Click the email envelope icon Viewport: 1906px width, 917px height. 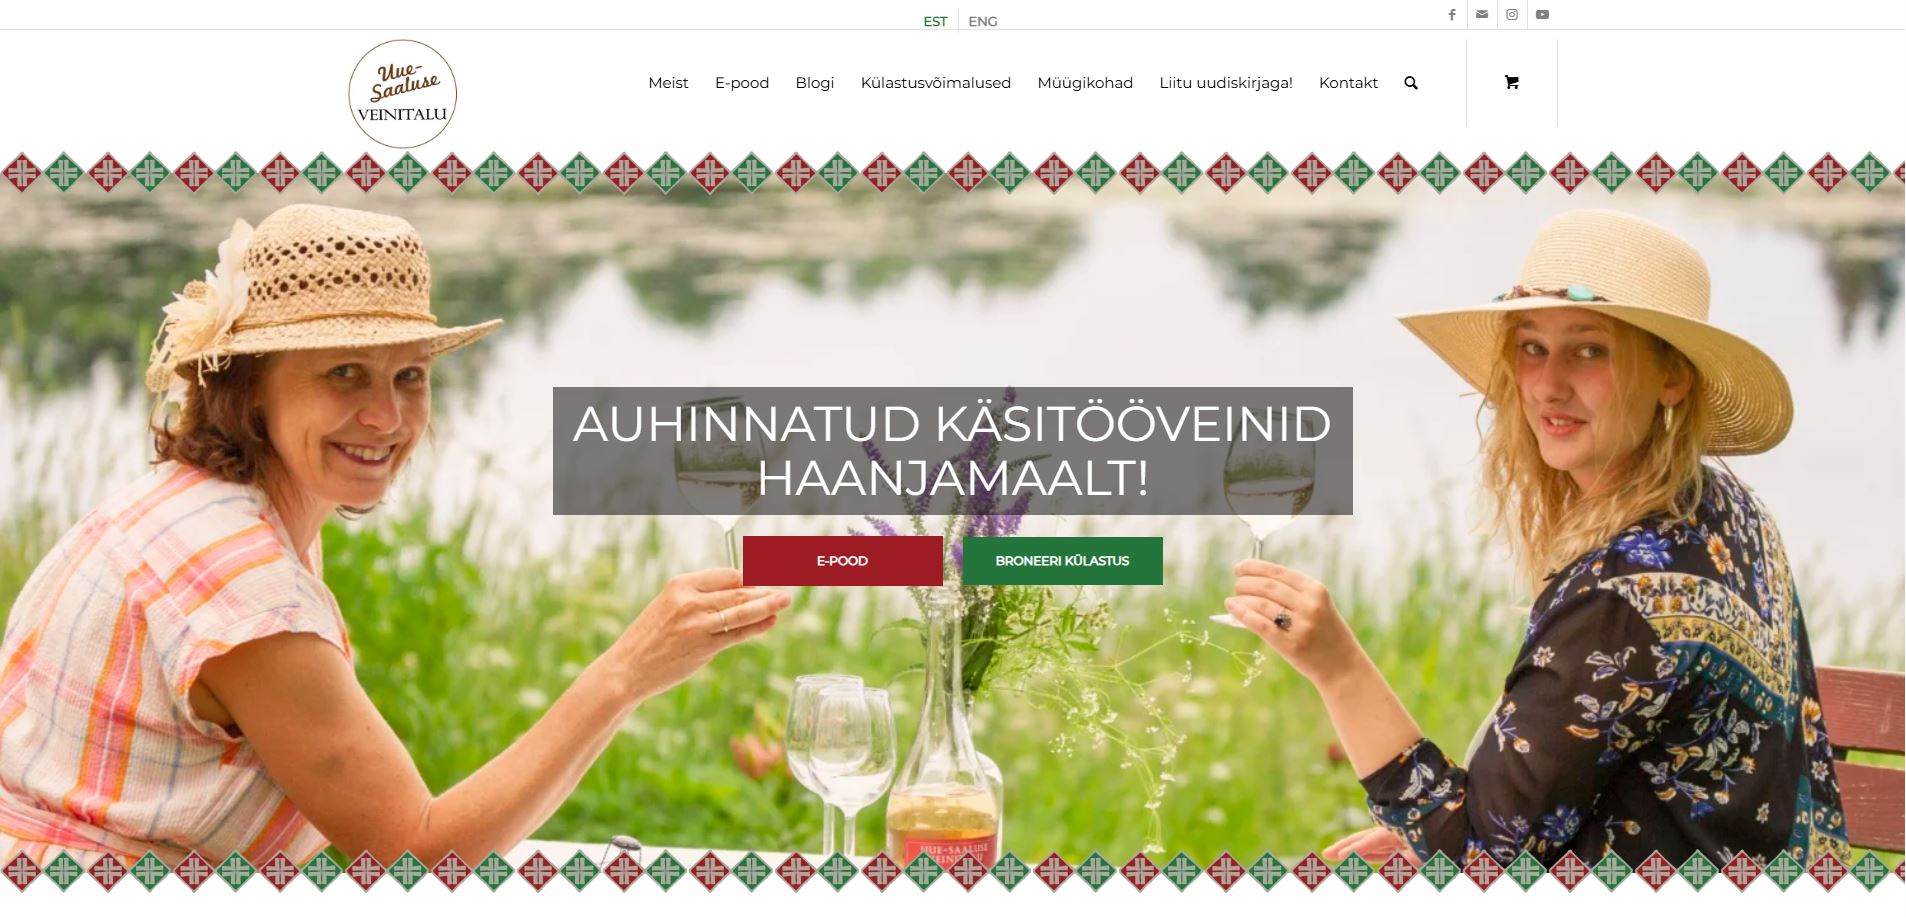click(x=1482, y=15)
